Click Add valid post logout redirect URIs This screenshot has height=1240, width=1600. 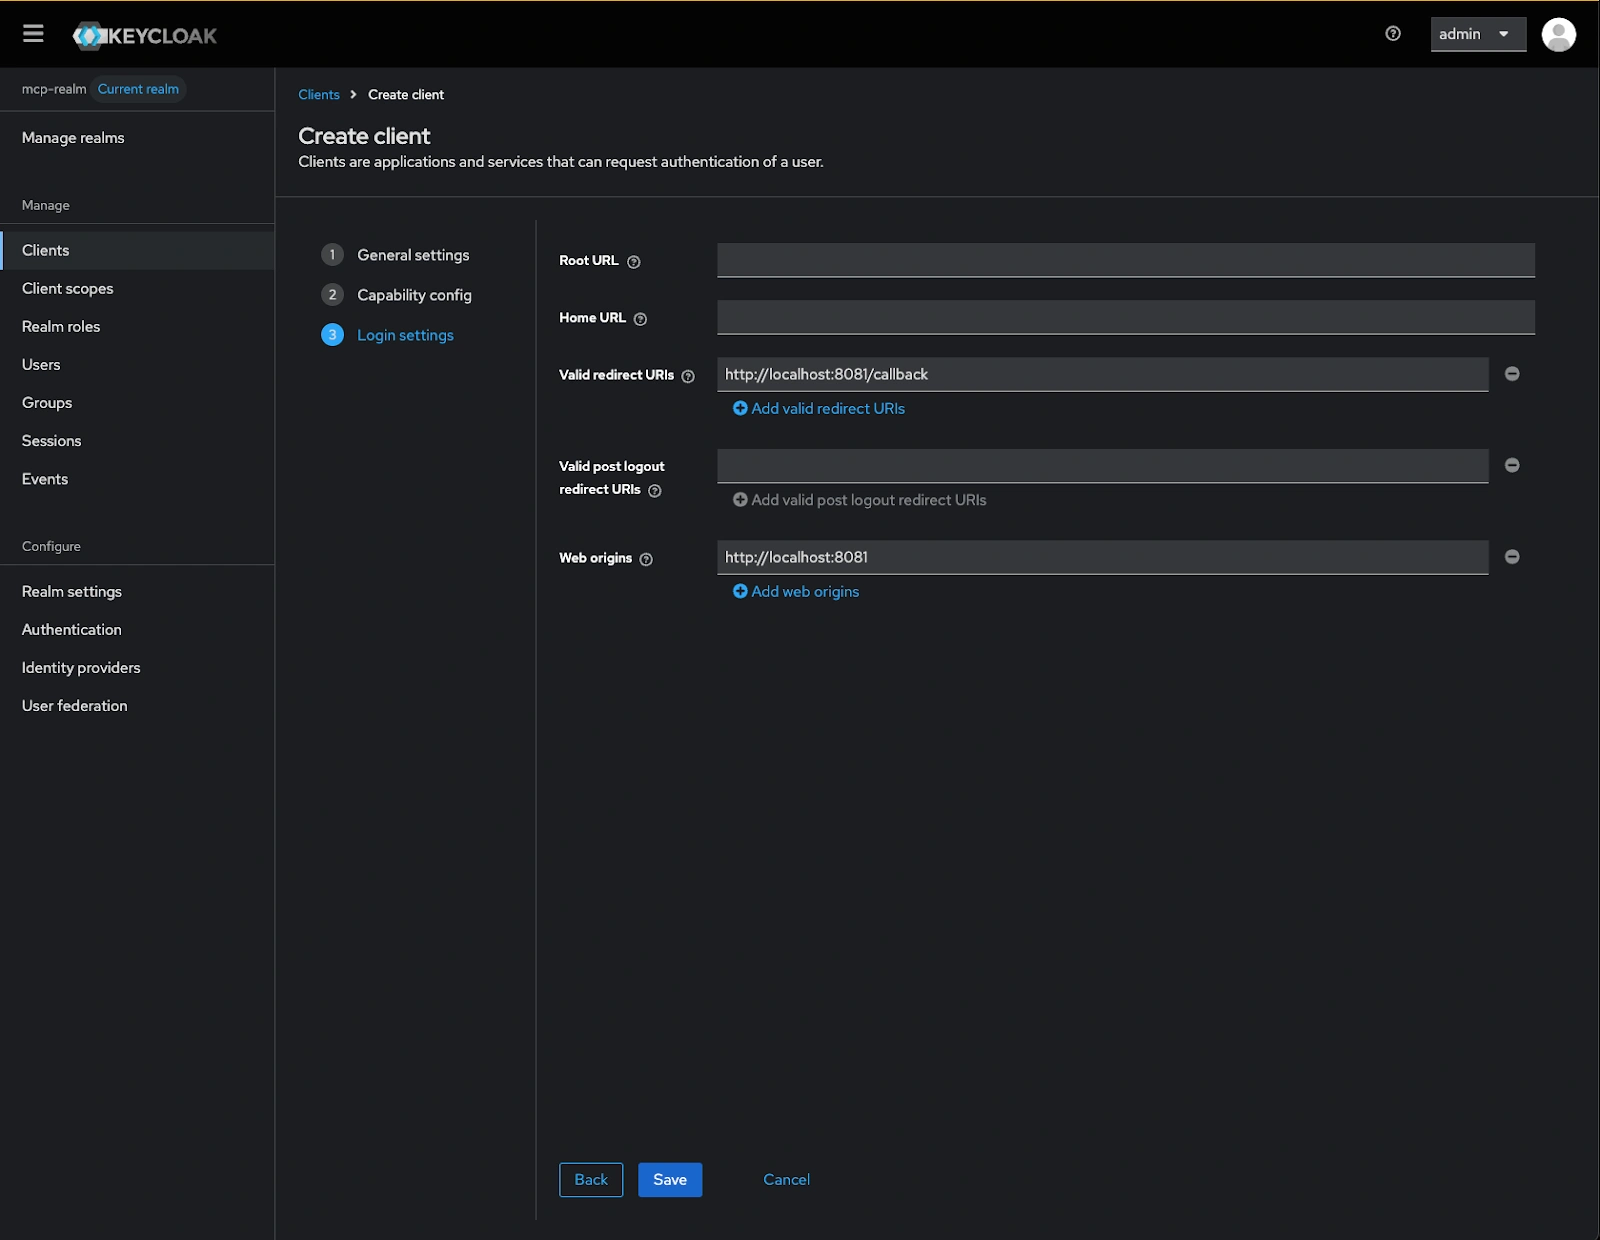click(860, 500)
